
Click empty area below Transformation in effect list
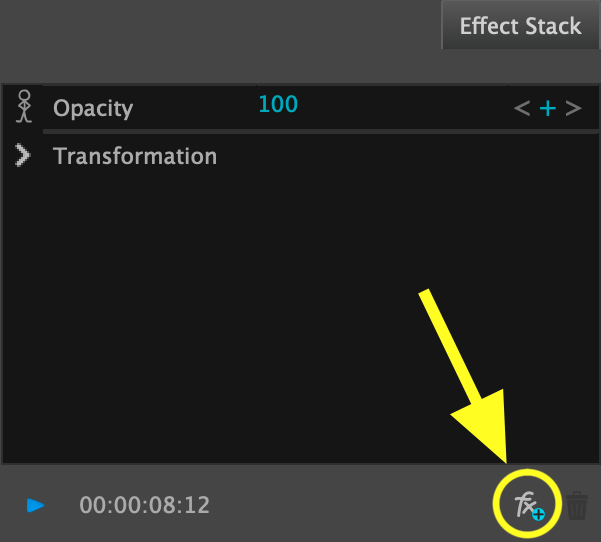click(250, 300)
